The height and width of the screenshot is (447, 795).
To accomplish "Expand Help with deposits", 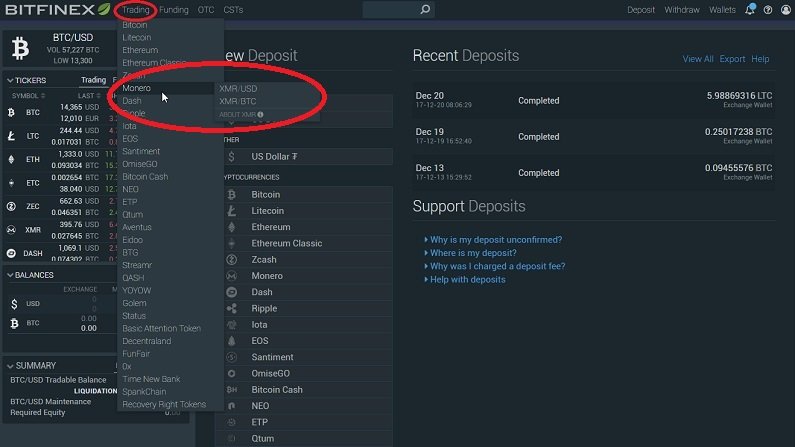I will tap(465, 280).
